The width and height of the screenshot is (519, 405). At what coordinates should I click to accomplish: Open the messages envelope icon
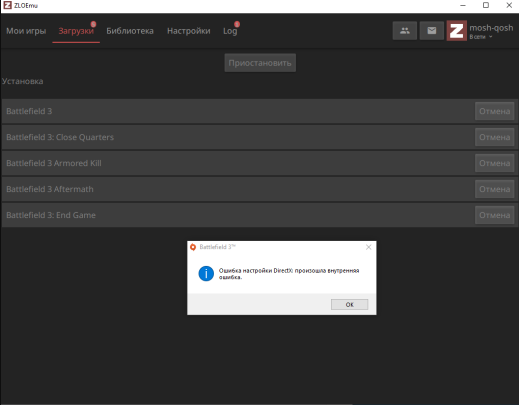tap(432, 31)
